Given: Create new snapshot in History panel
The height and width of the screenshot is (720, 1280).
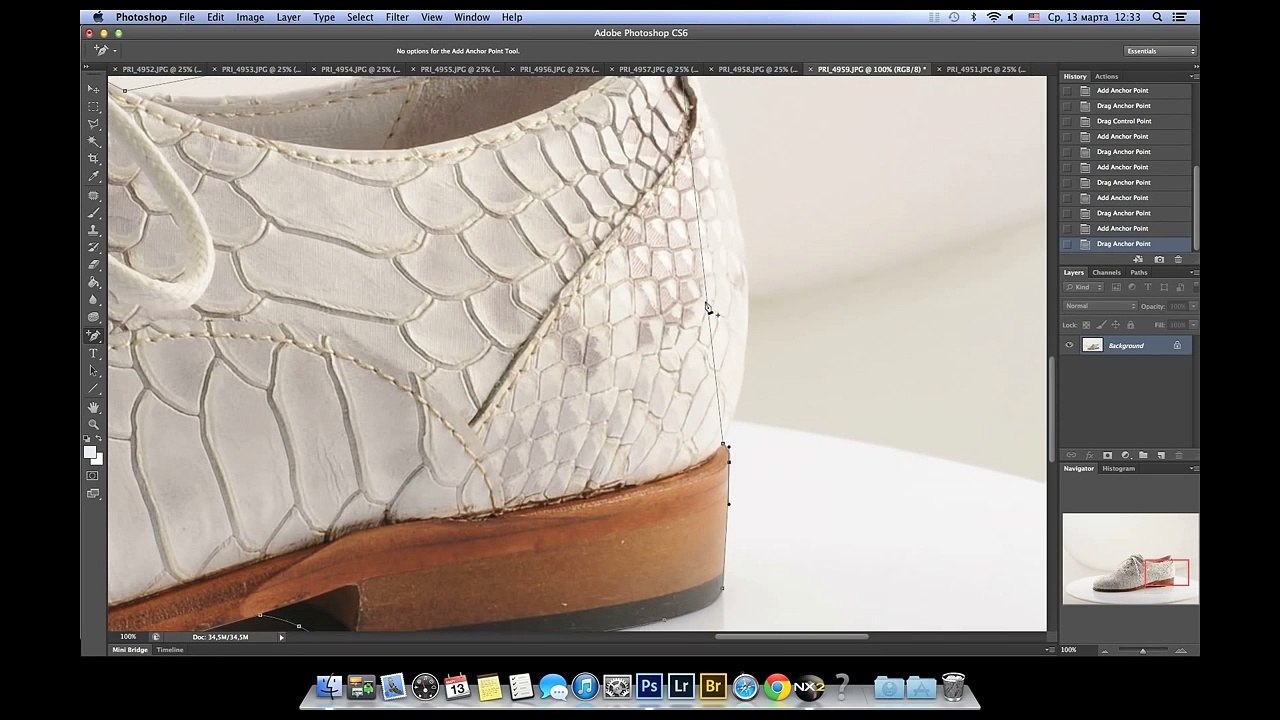Looking at the screenshot, I should click(1159, 259).
